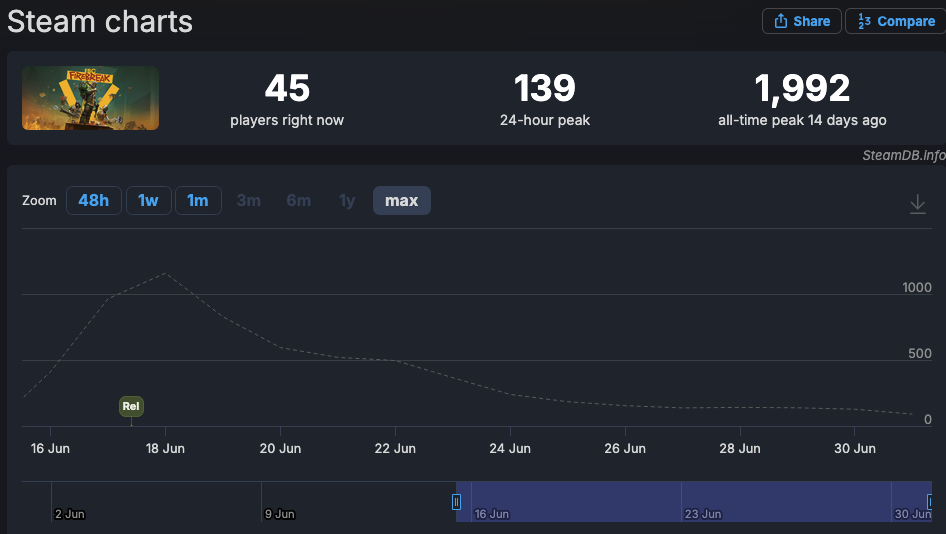Click the Rel release marker on chart

click(131, 406)
